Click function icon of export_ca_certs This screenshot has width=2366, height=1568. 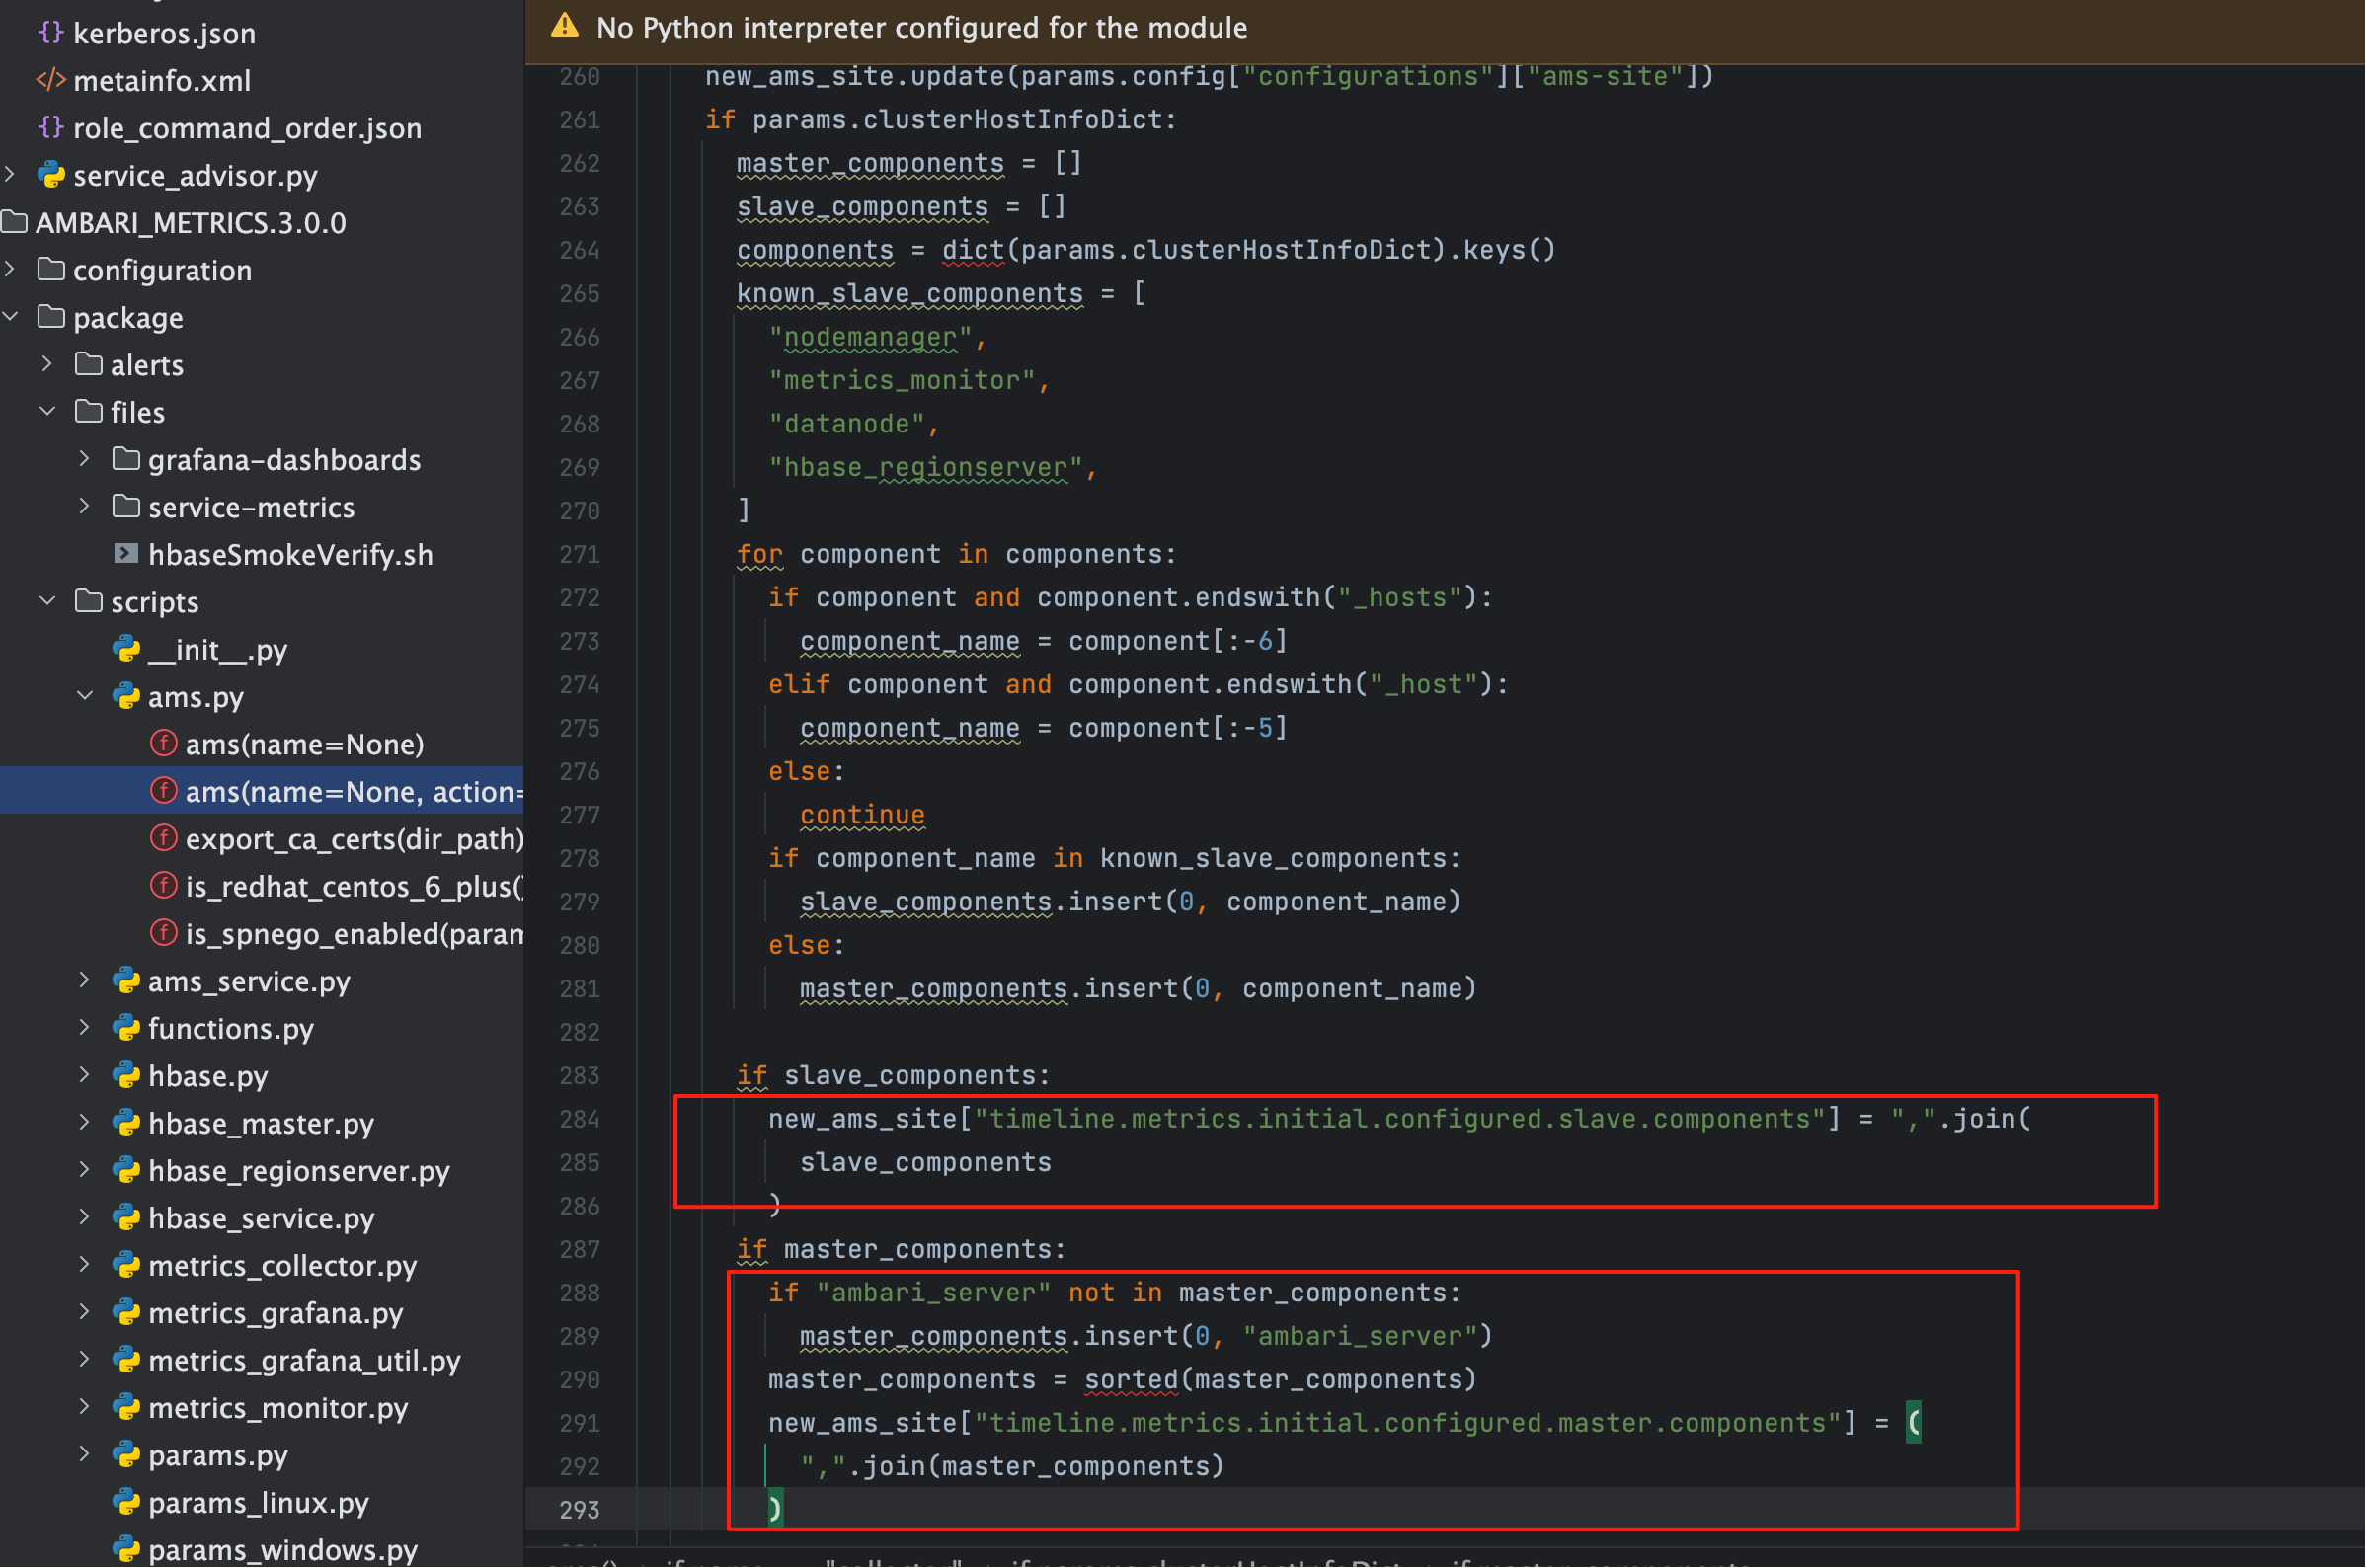click(163, 839)
